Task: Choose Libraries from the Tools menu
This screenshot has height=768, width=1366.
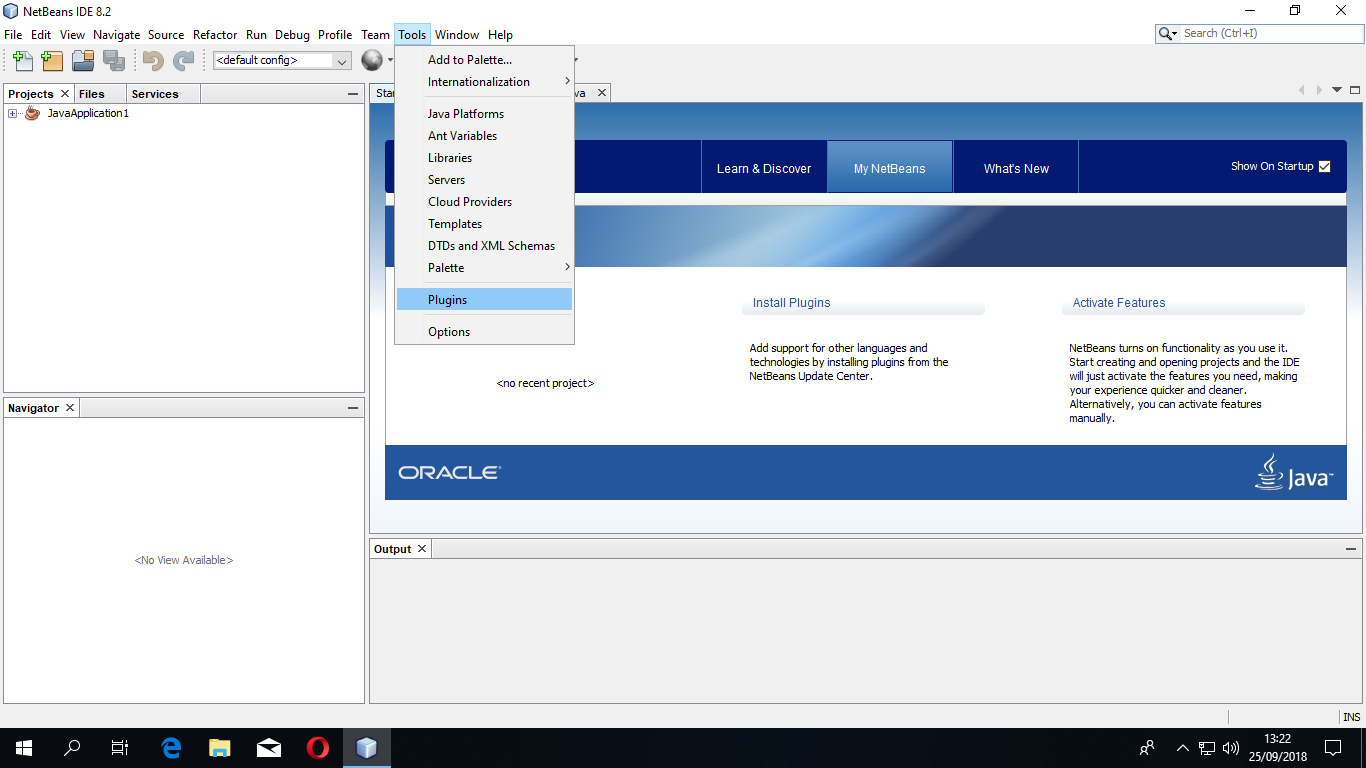Action: click(x=484, y=158)
